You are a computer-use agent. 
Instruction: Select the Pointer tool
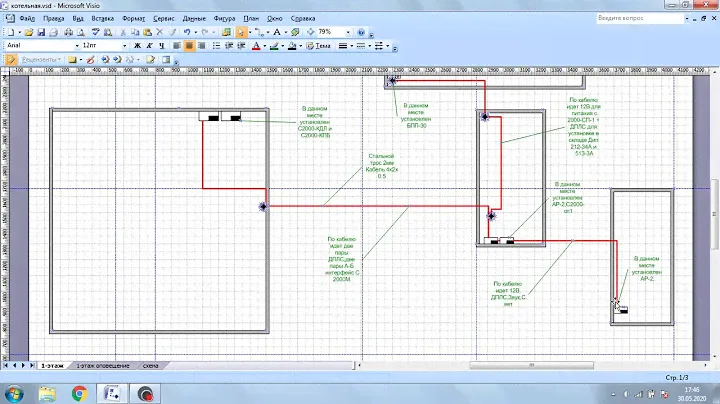(x=243, y=32)
